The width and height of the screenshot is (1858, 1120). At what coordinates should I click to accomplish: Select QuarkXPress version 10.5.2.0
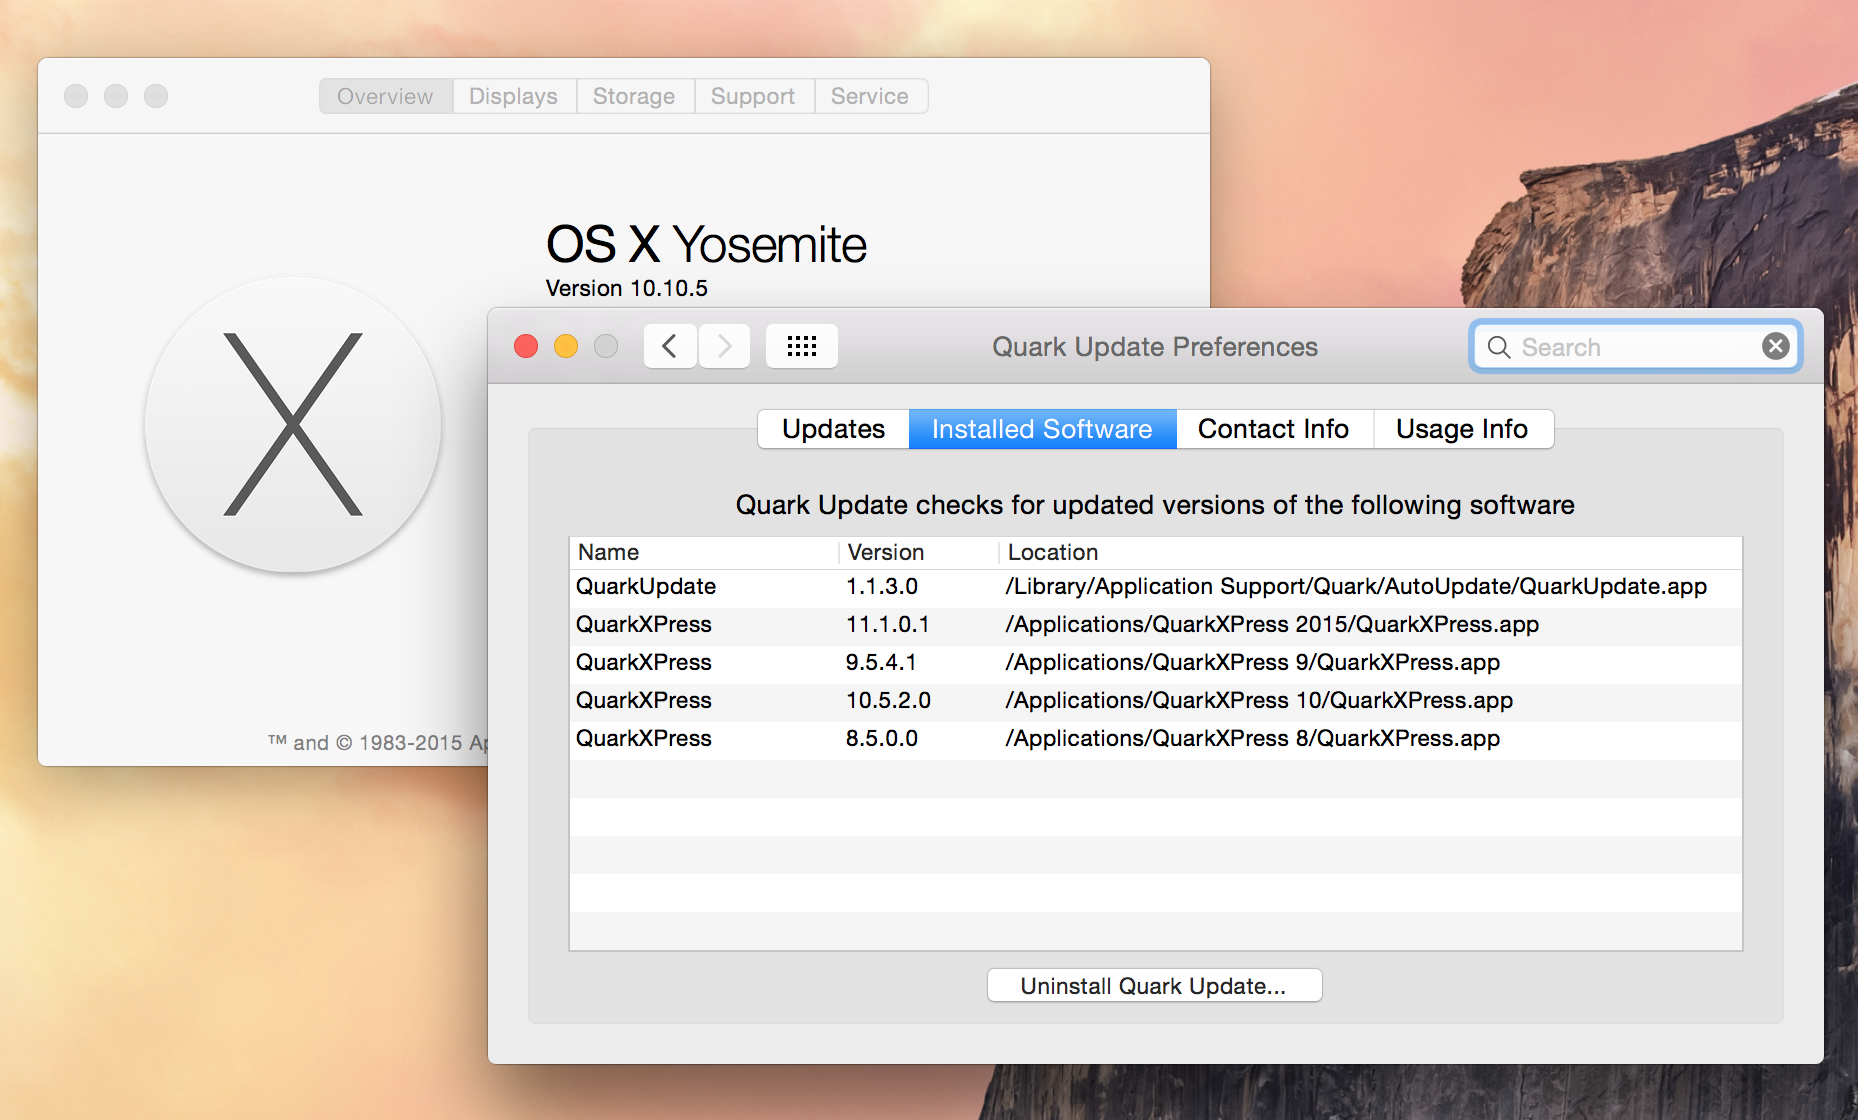pyautogui.click(x=888, y=700)
